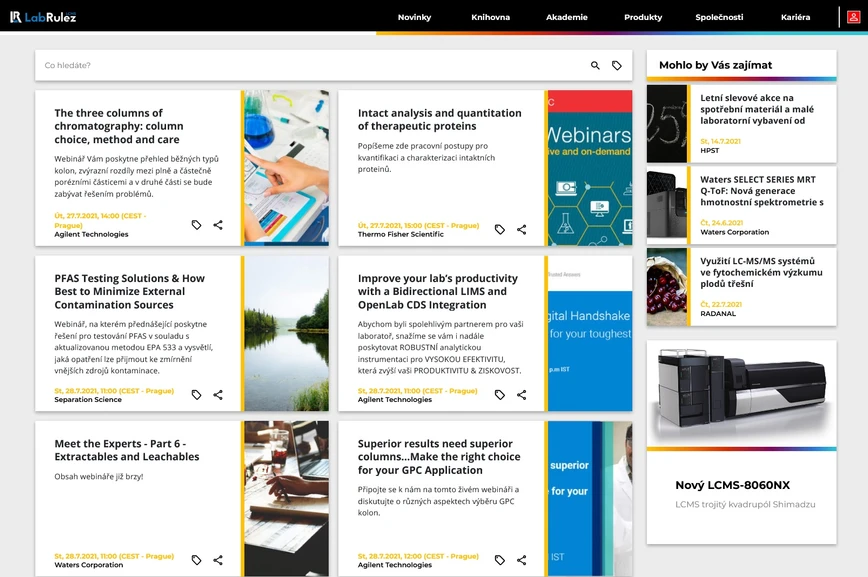
Task: Click 'Obsah webináře již brzy!' text
Action: click(99, 476)
